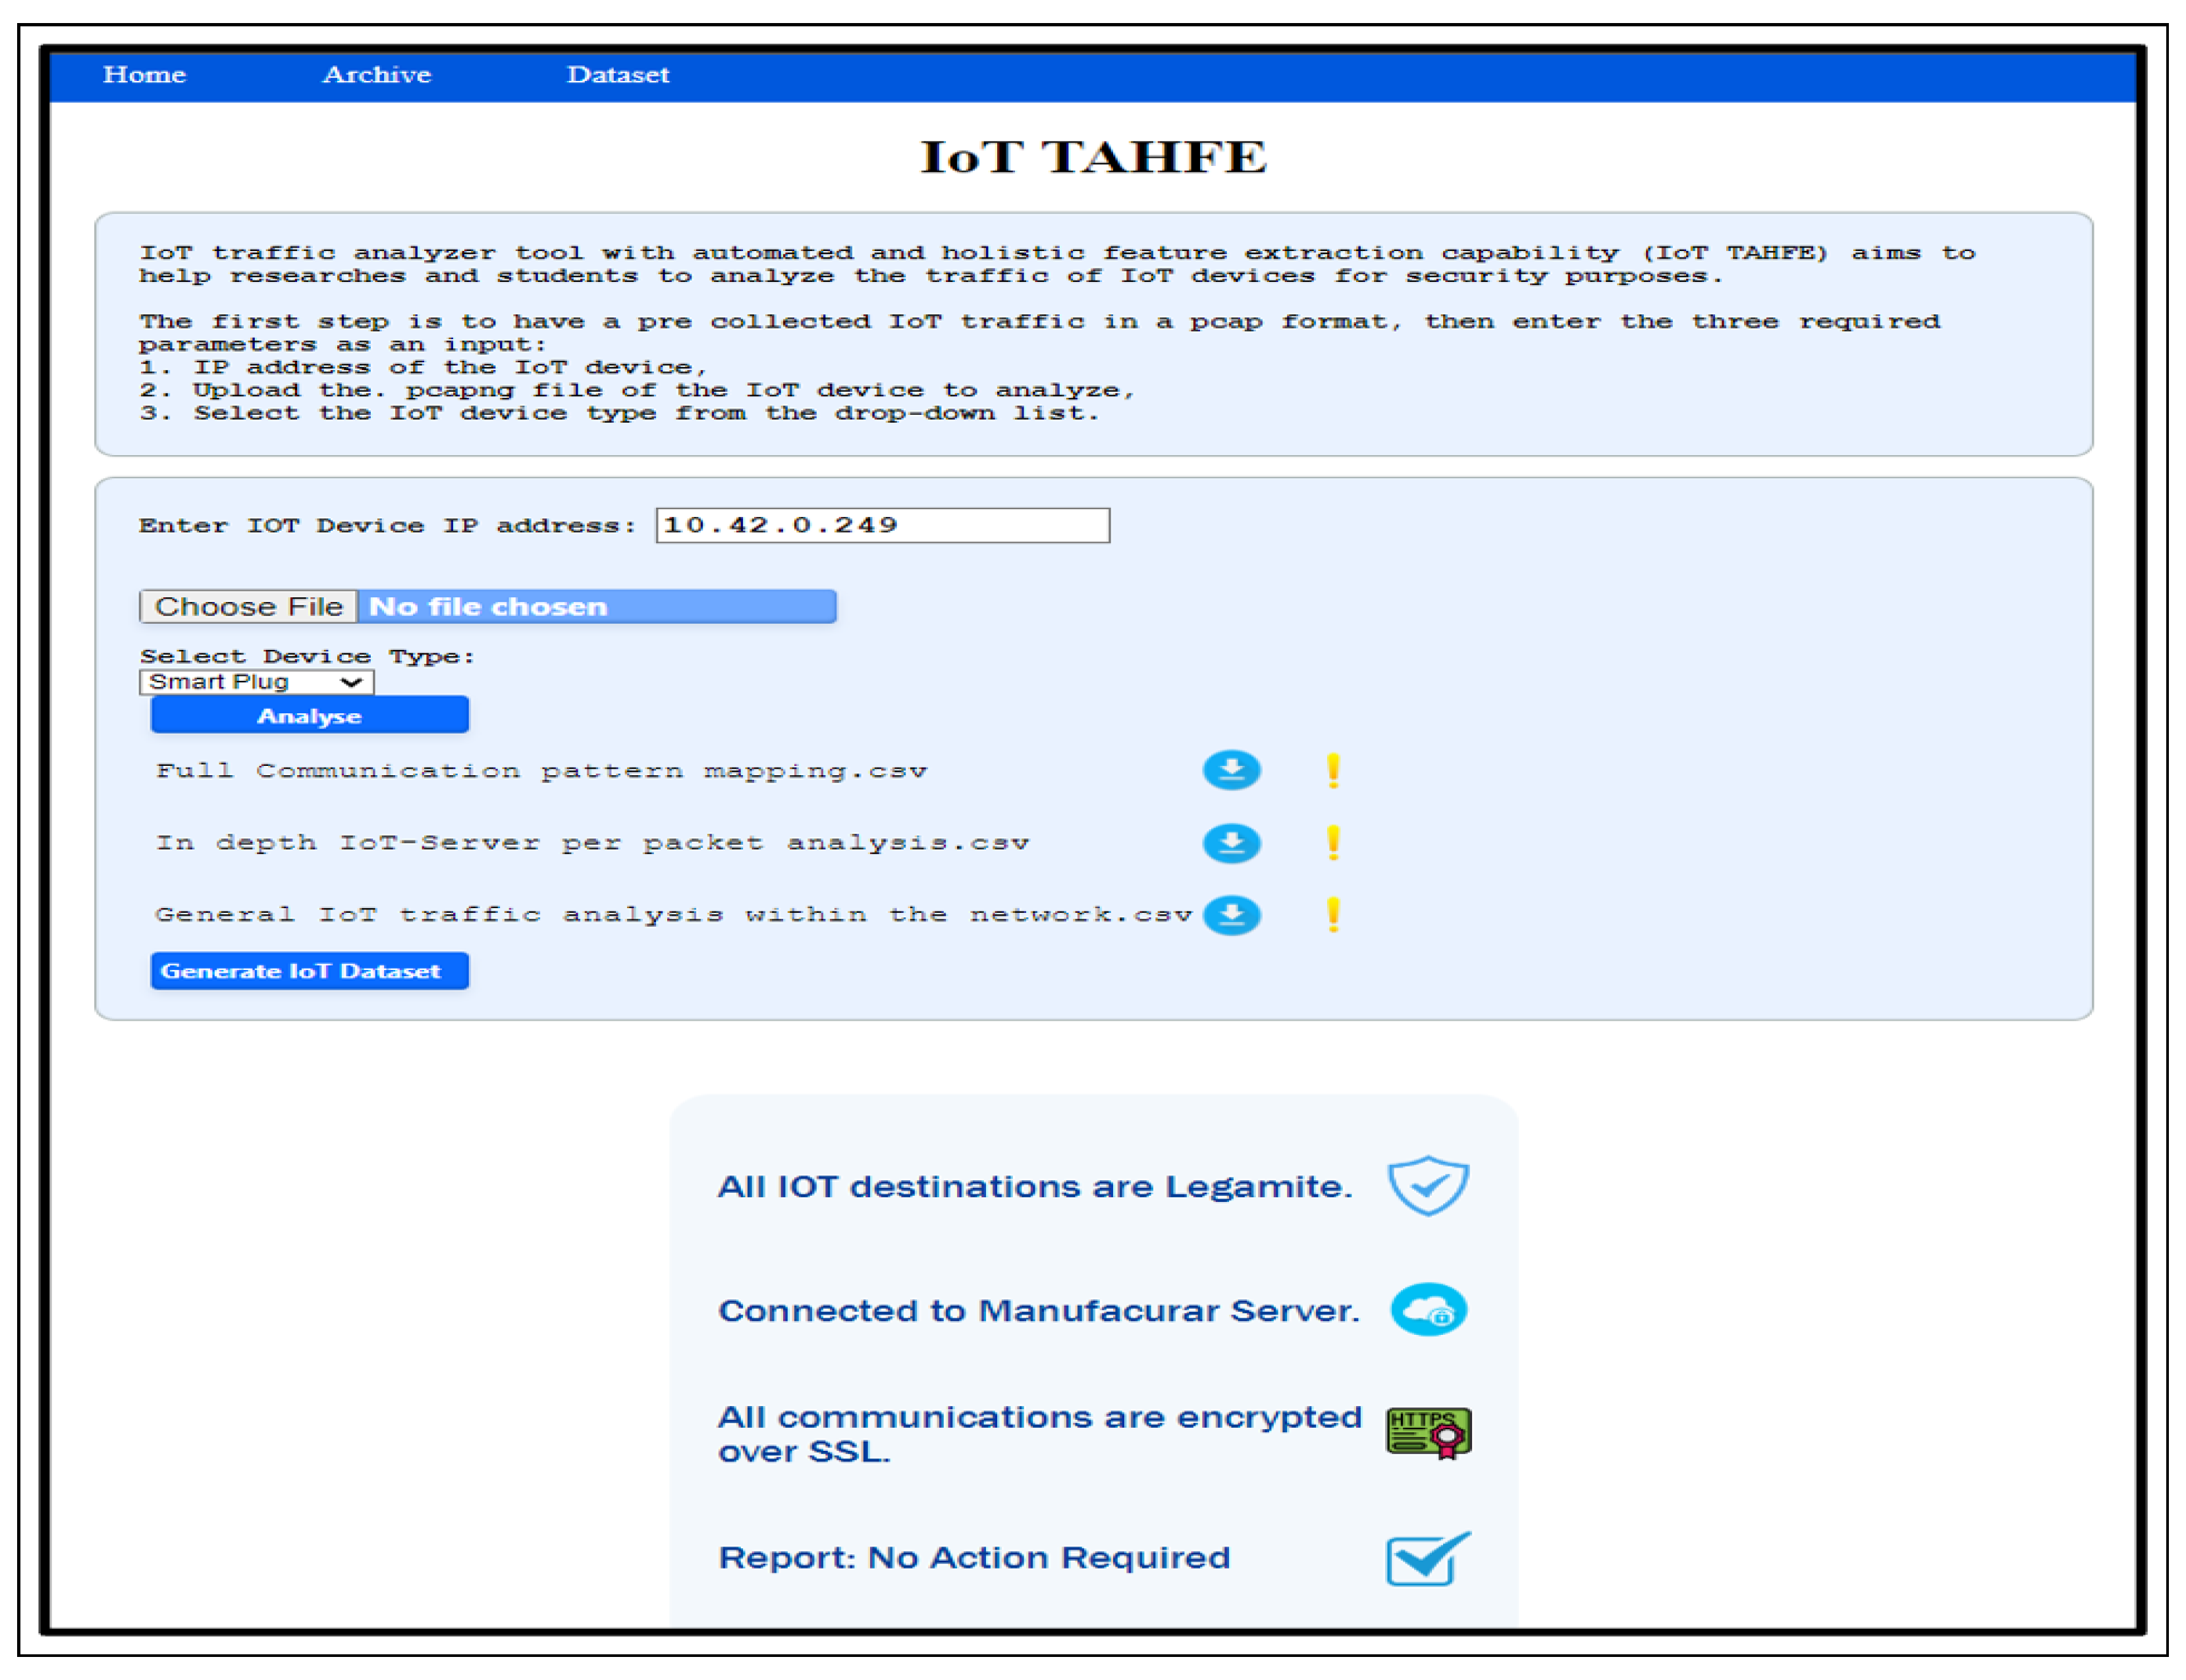This screenshot has width=2186, height=1680.
Task: Download General IoT traffic analysis csv
Action: [1231, 915]
